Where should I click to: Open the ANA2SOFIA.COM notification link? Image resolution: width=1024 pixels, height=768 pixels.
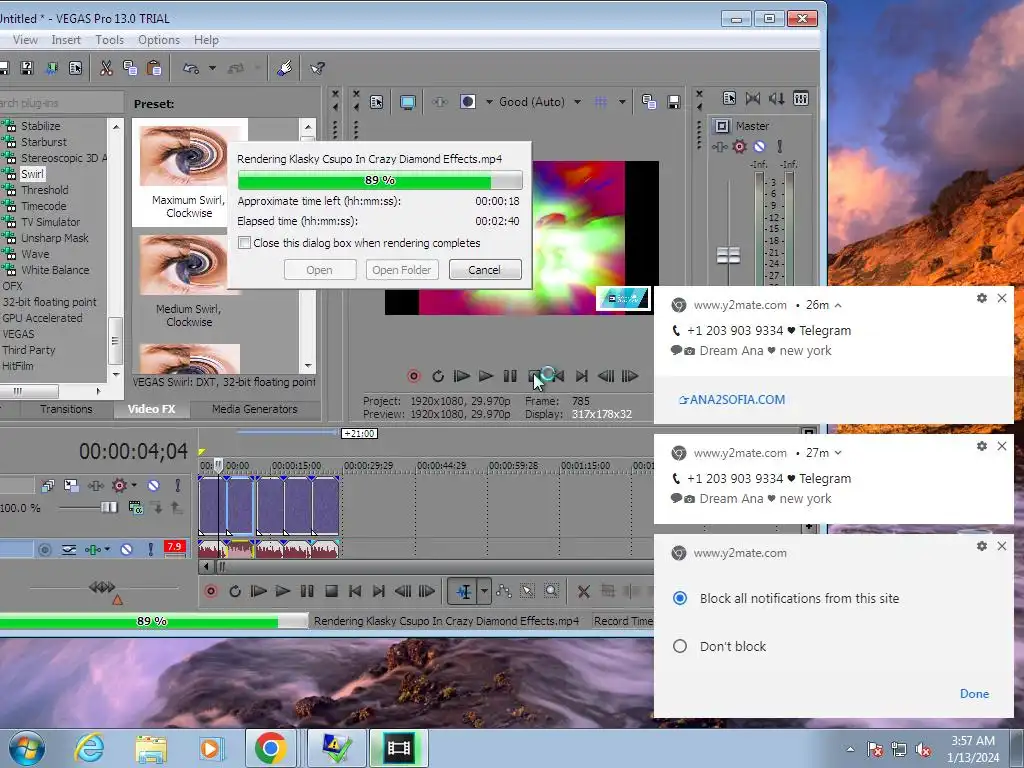pos(732,400)
